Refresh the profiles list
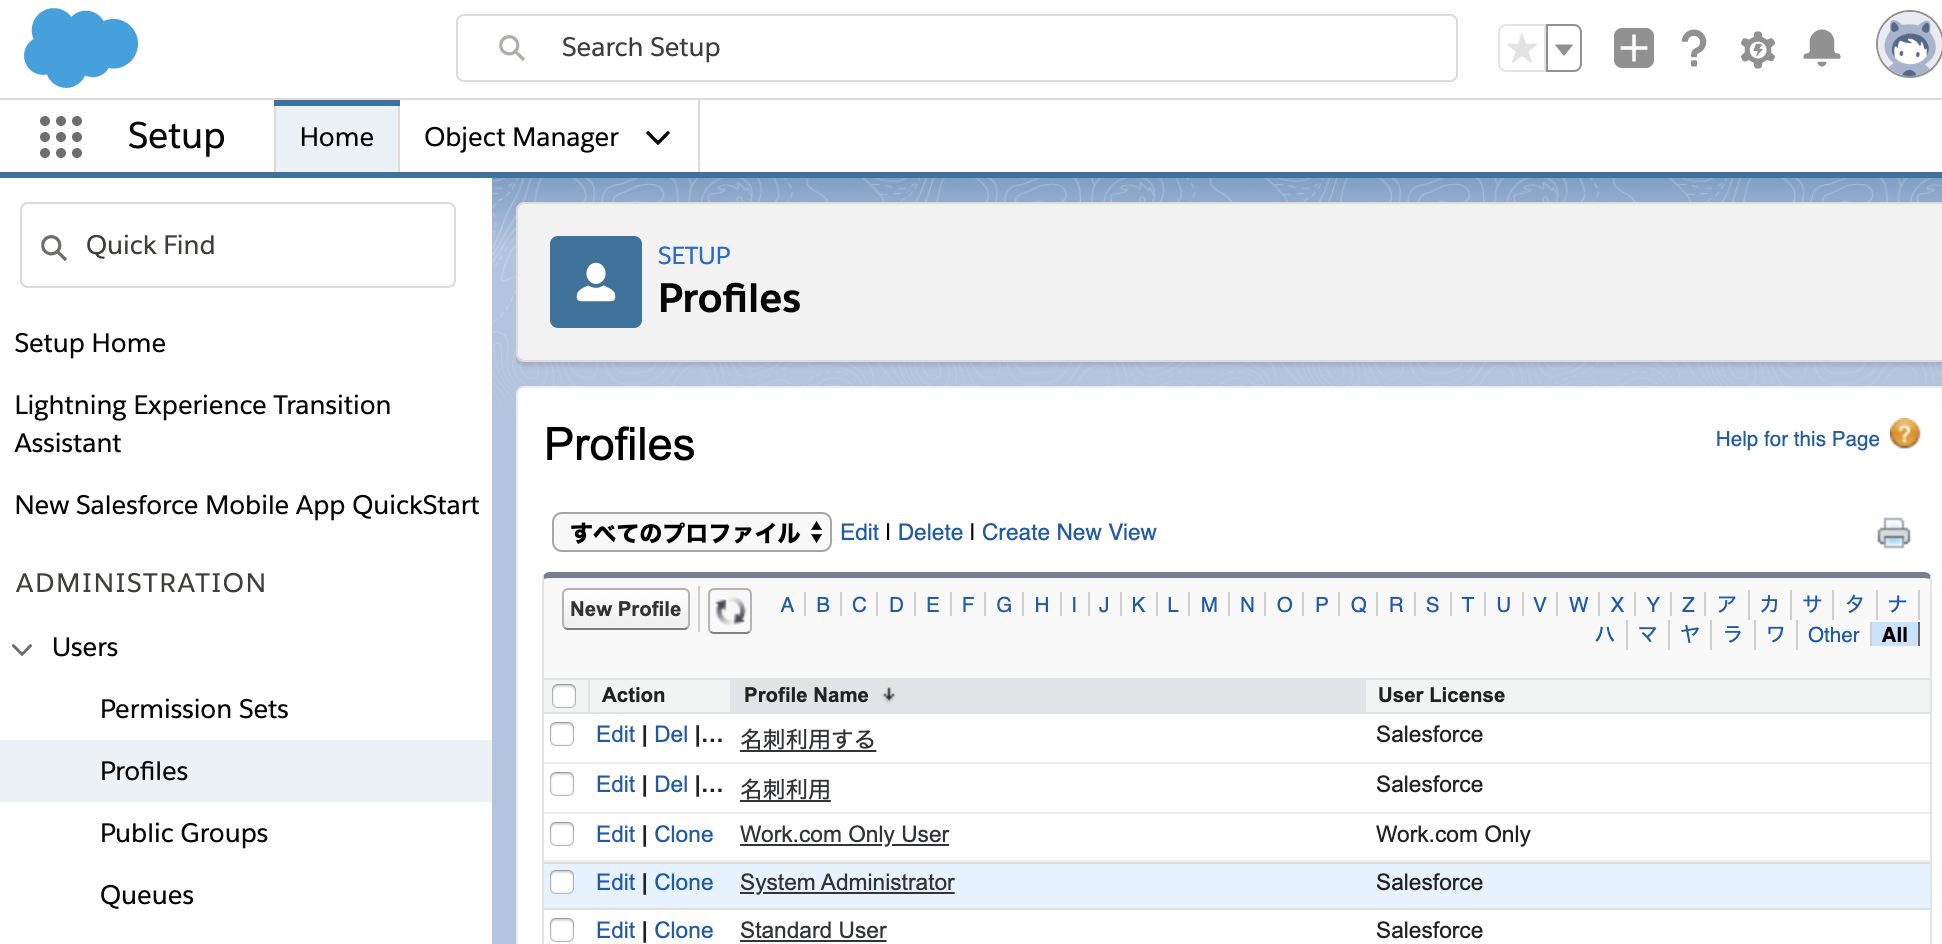 click(x=730, y=610)
